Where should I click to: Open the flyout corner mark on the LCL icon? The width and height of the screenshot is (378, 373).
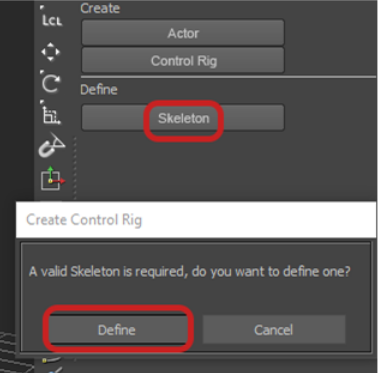click(42, 7)
